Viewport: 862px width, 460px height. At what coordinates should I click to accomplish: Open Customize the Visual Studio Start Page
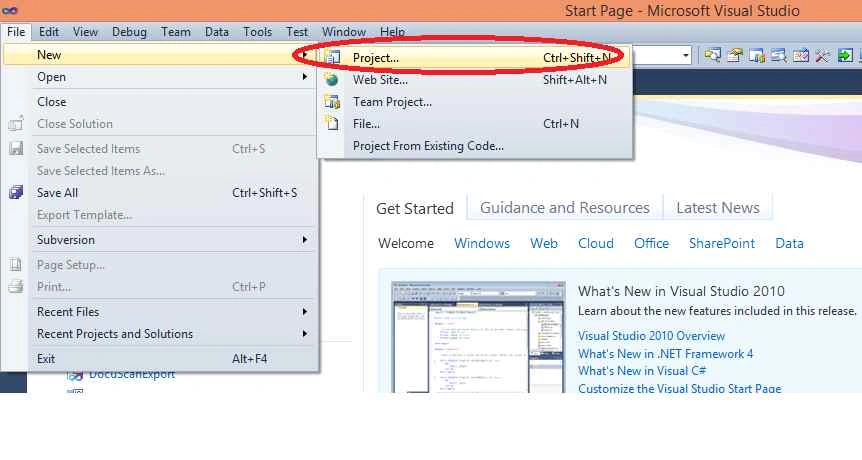click(x=679, y=387)
